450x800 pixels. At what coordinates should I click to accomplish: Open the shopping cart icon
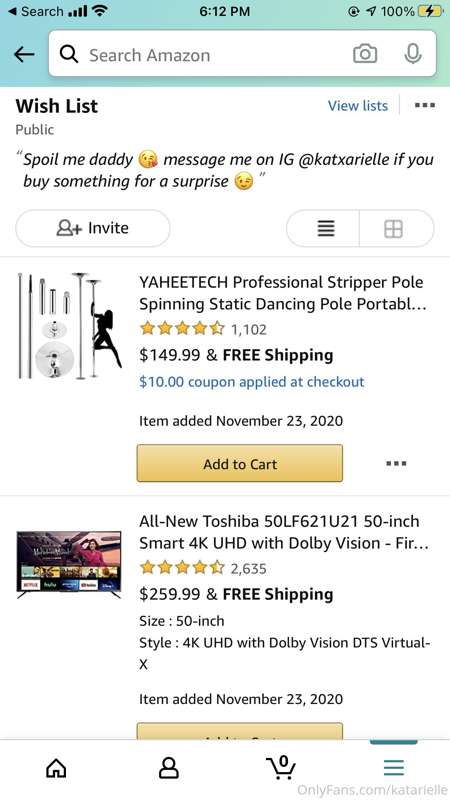(281, 767)
